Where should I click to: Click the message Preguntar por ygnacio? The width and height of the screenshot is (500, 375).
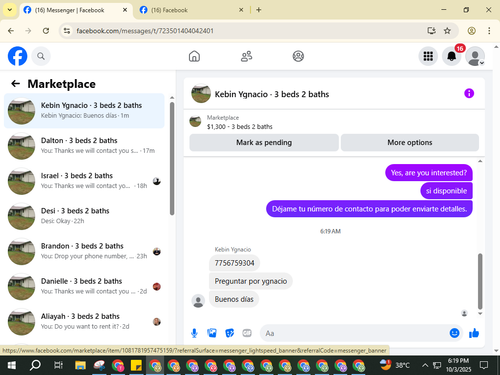point(251,281)
